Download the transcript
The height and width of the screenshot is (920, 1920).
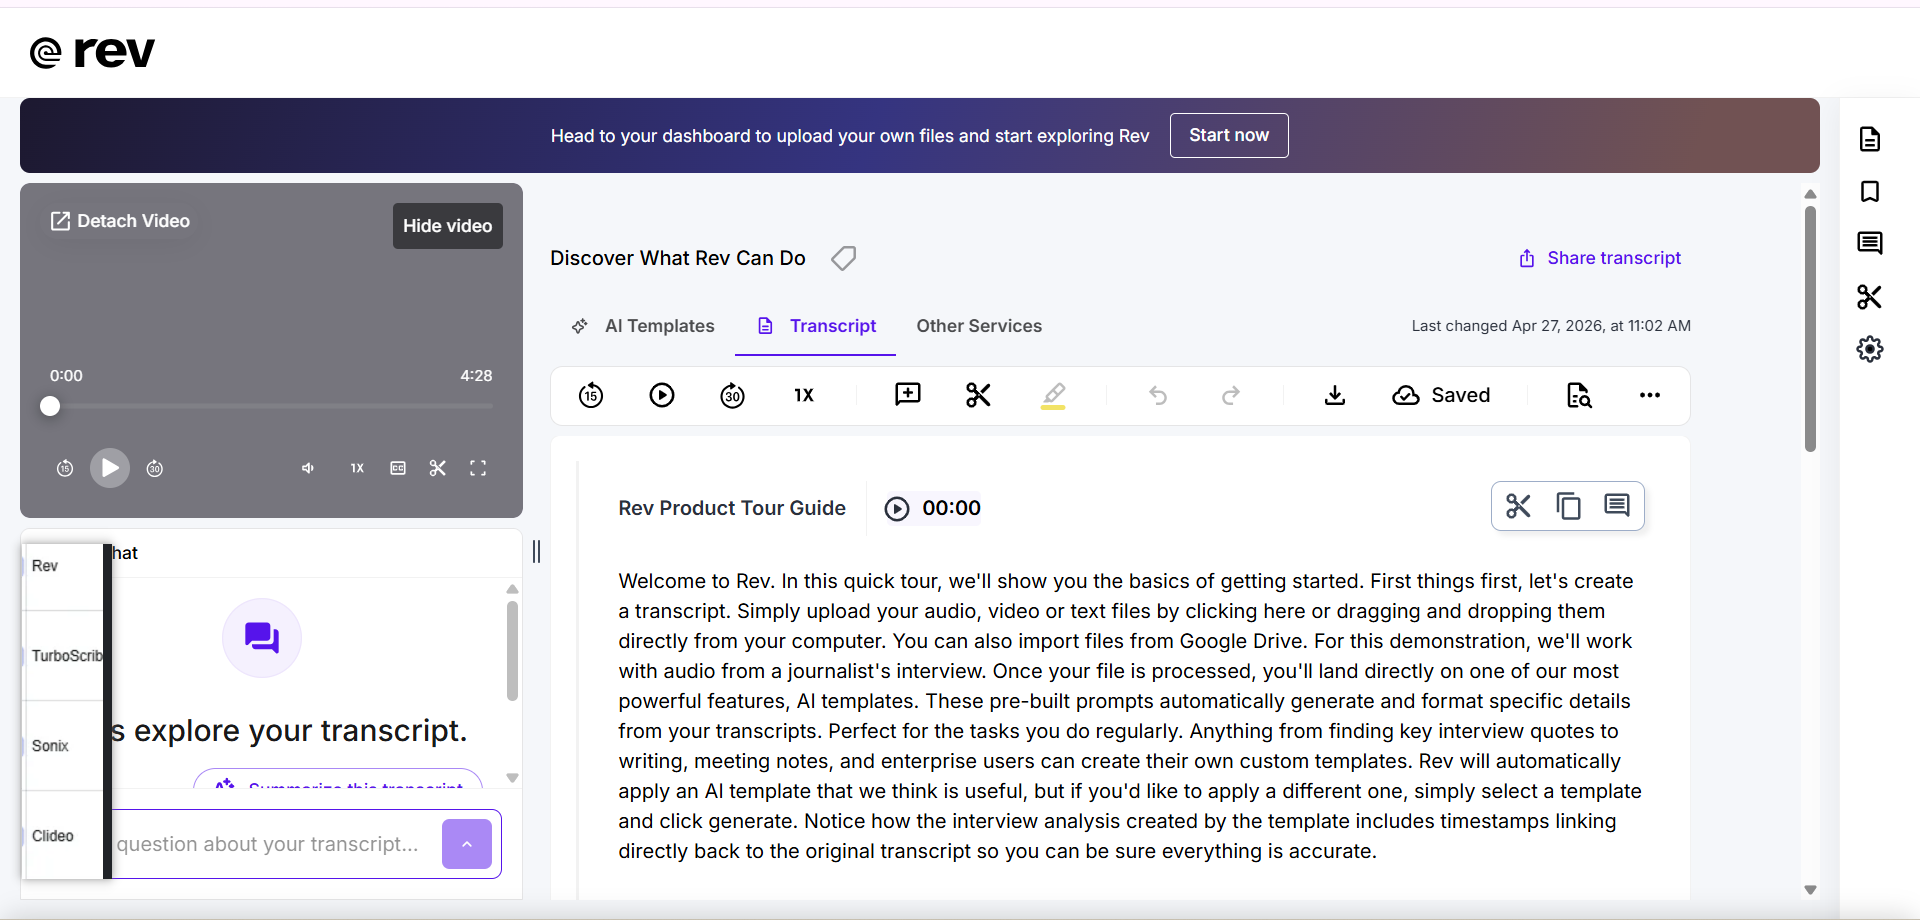(x=1334, y=395)
